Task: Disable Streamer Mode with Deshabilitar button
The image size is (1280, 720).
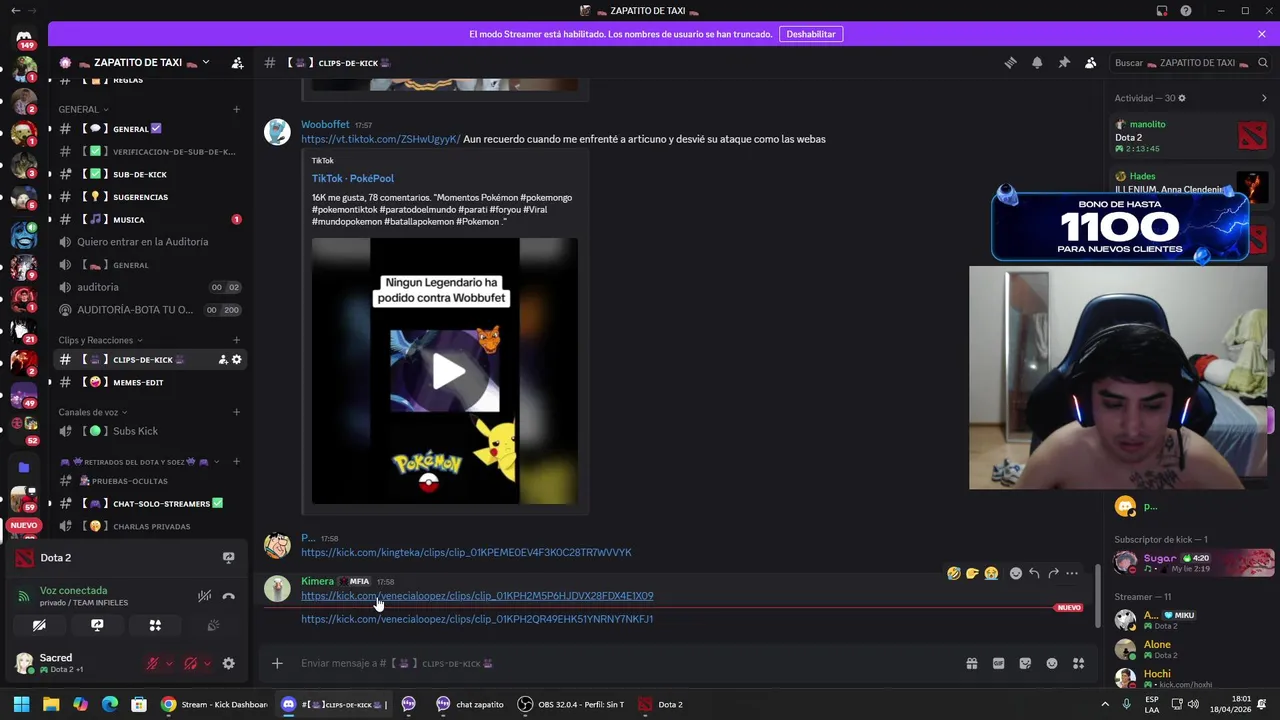Action: (811, 34)
